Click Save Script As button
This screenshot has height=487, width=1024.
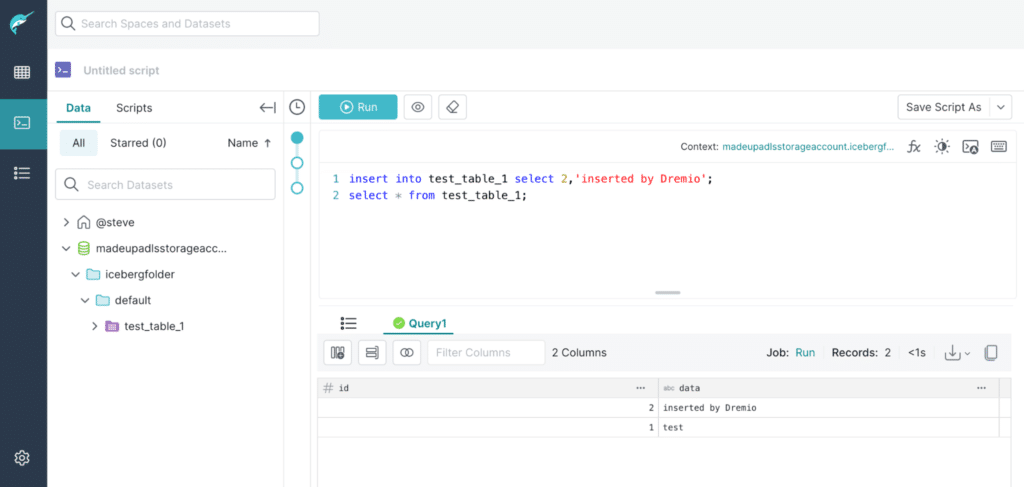pyautogui.click(x=944, y=107)
